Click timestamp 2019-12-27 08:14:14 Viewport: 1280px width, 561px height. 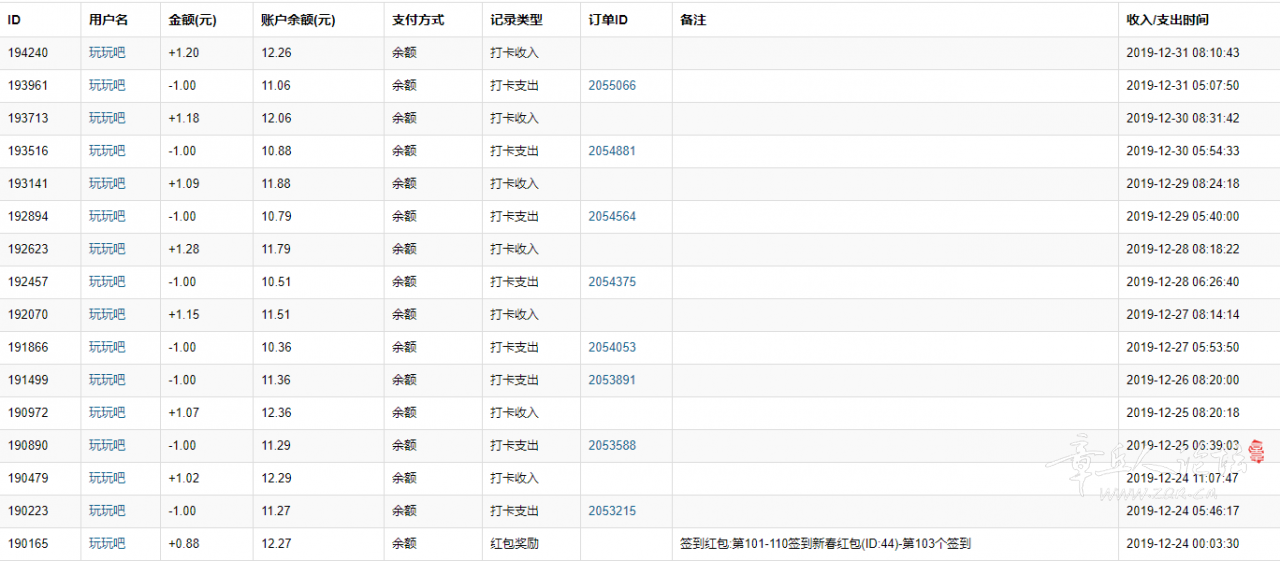[x=1183, y=315]
